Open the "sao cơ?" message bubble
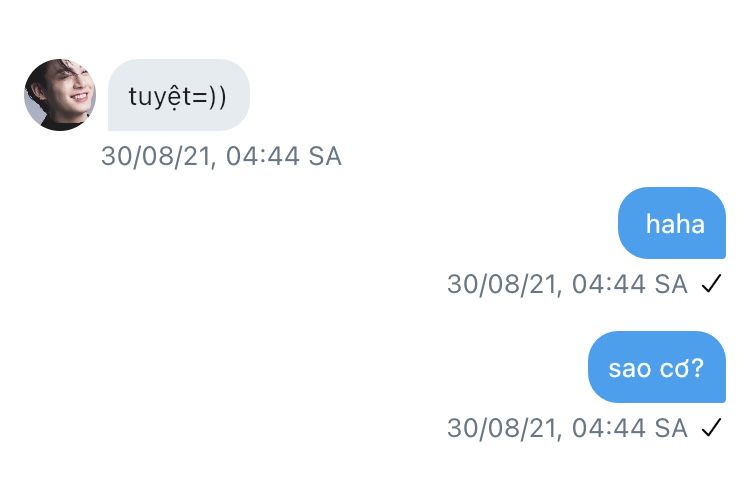 coord(656,367)
